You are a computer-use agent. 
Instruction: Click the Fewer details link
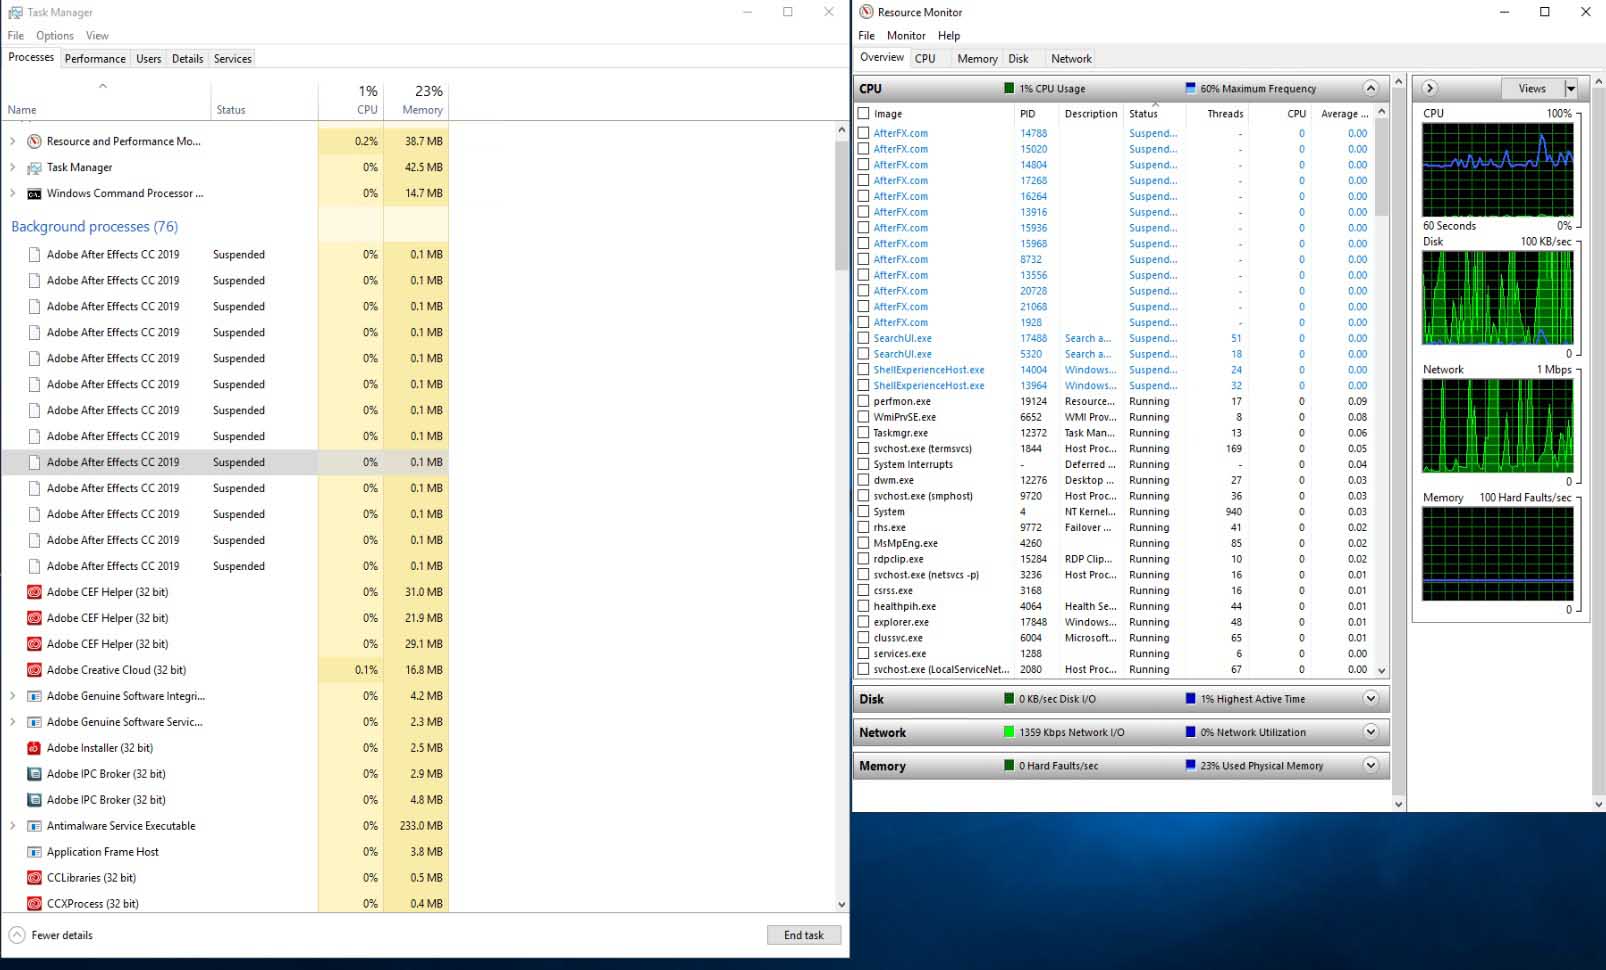pyautogui.click(x=62, y=935)
